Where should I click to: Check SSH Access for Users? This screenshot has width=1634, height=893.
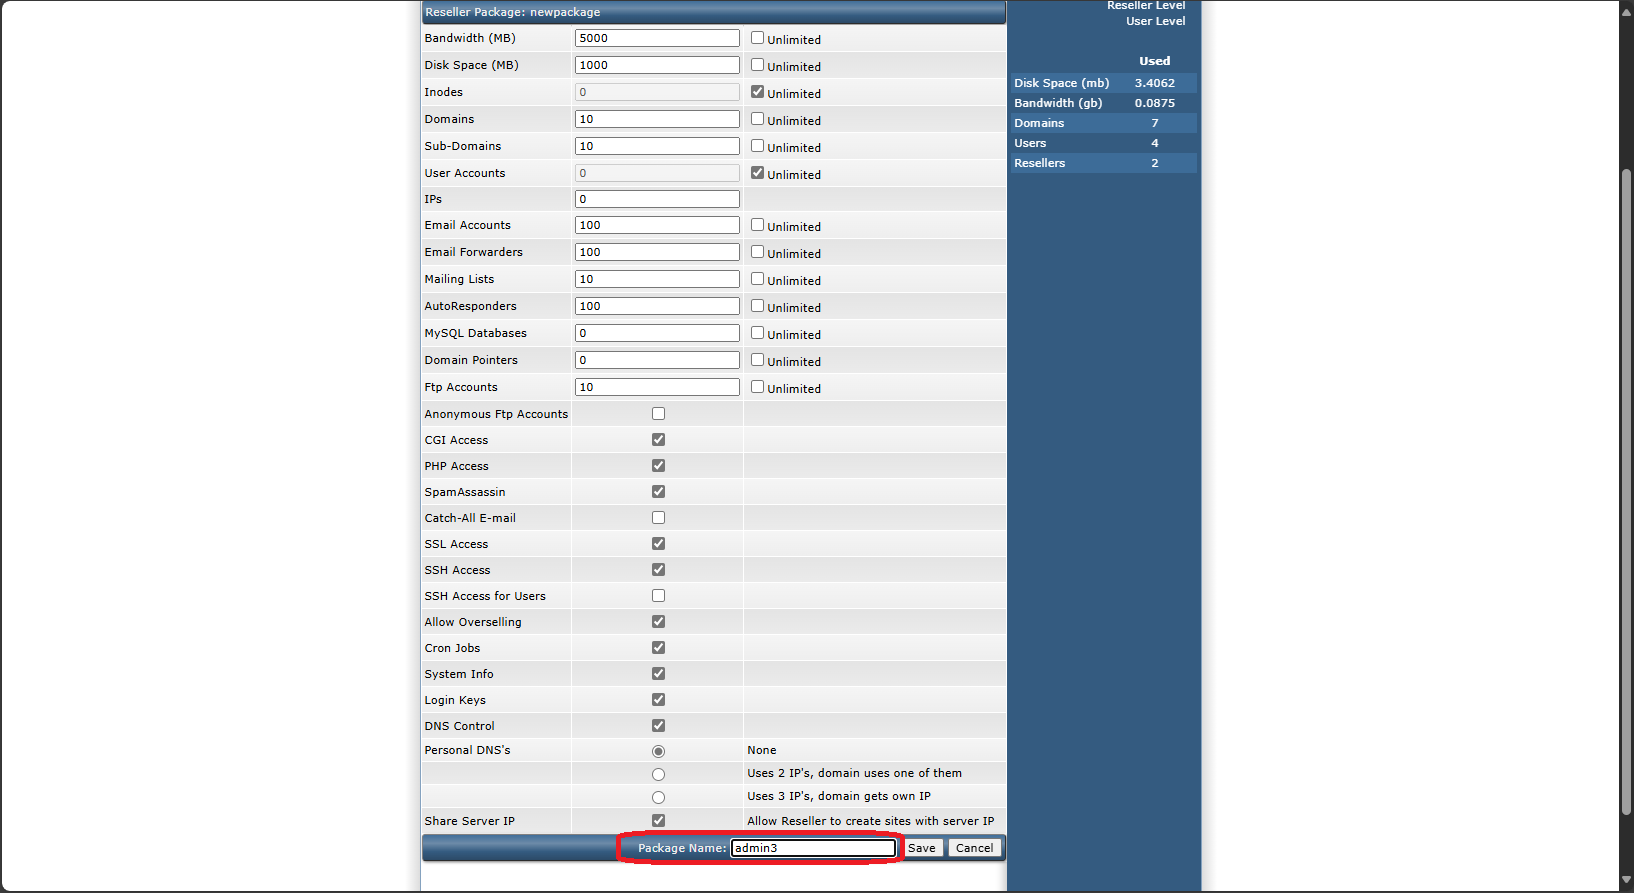658,596
